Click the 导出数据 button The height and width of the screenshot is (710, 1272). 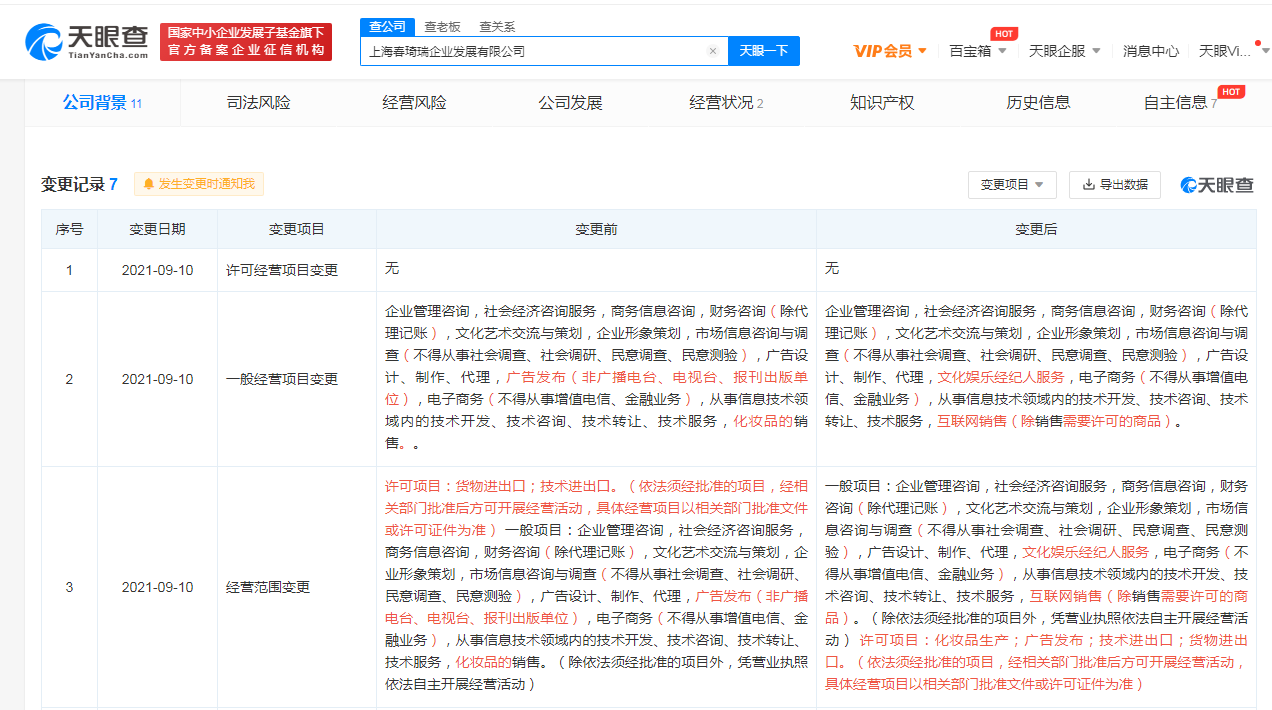pyautogui.click(x=1115, y=185)
